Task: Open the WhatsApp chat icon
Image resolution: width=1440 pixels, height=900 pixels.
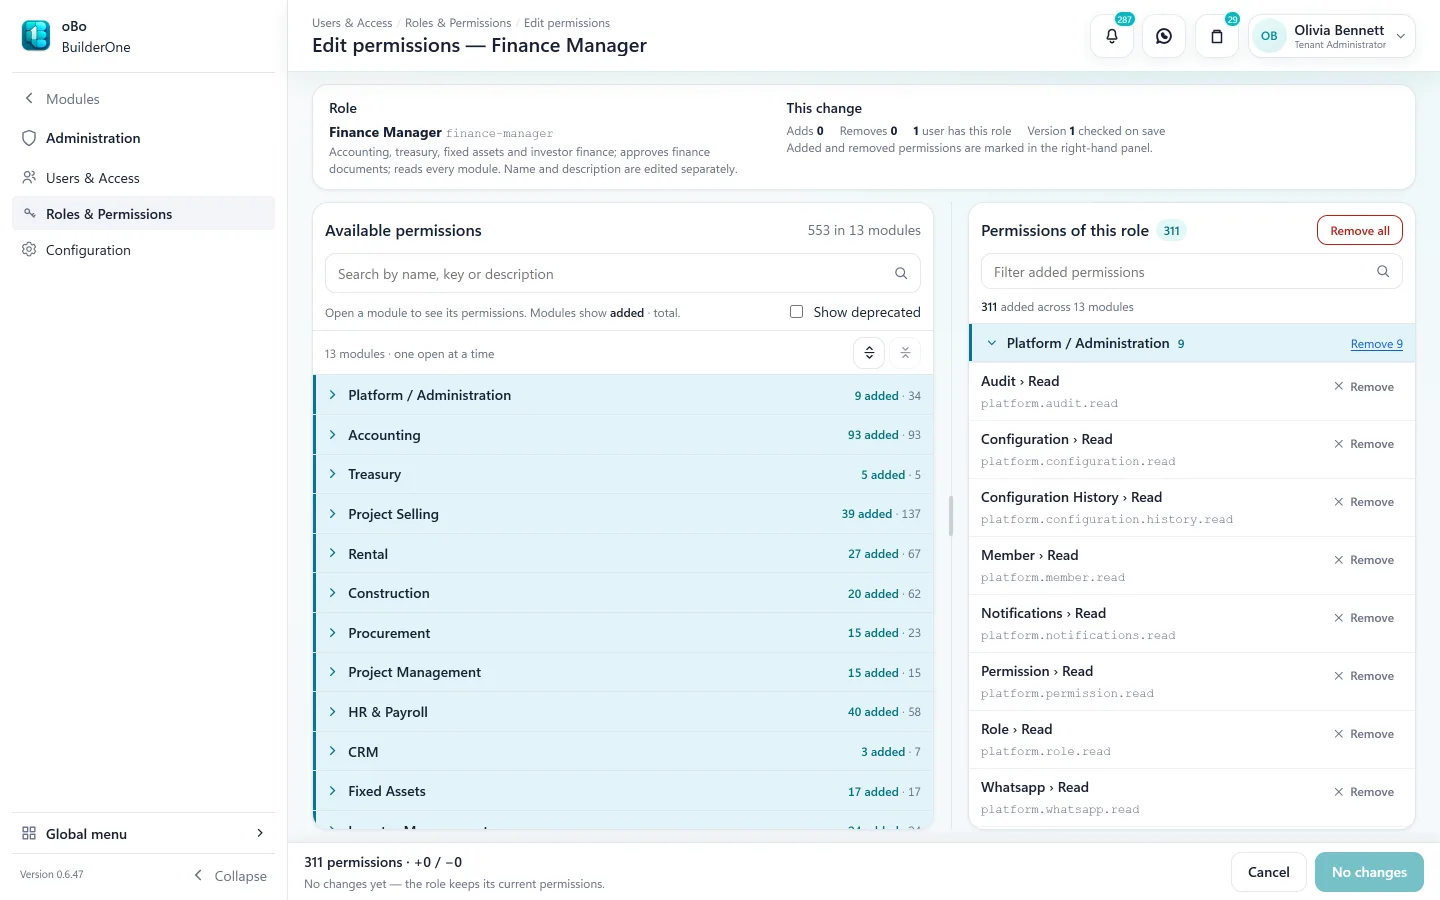Action: click(1164, 36)
